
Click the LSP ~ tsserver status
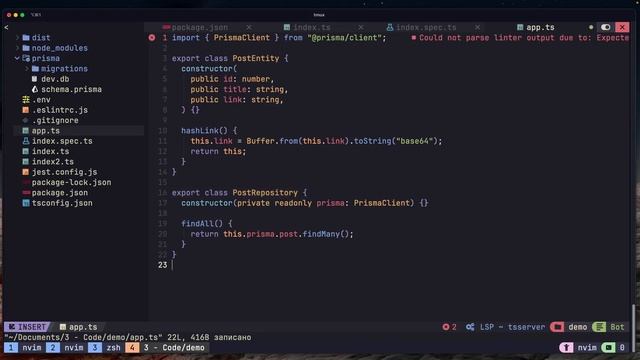[x=512, y=327]
